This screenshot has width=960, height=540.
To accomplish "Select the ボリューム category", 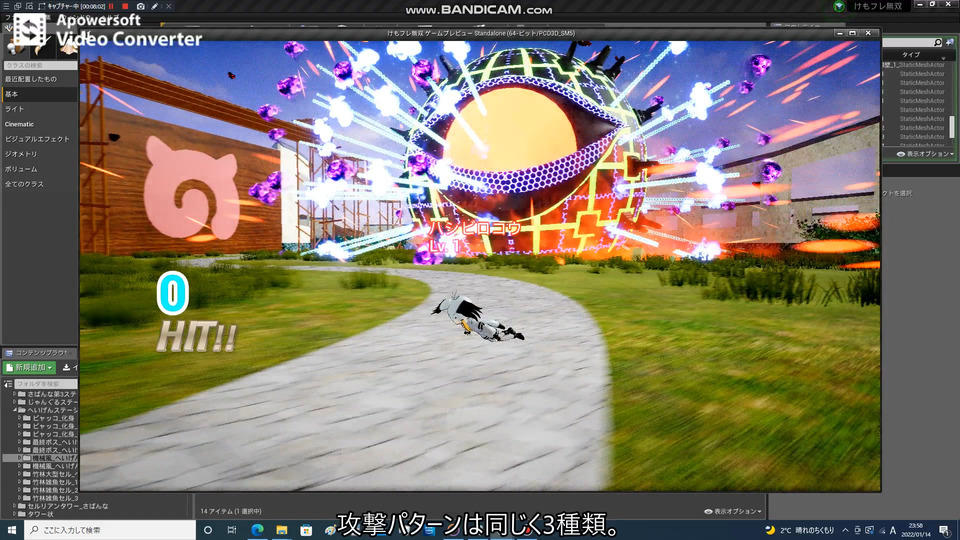I will tap(21, 169).
